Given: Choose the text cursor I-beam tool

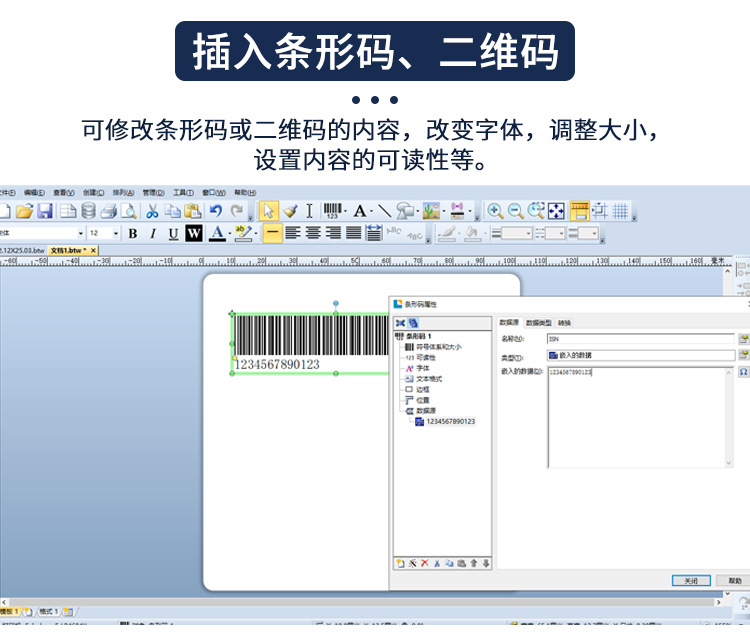Looking at the screenshot, I should (309, 211).
